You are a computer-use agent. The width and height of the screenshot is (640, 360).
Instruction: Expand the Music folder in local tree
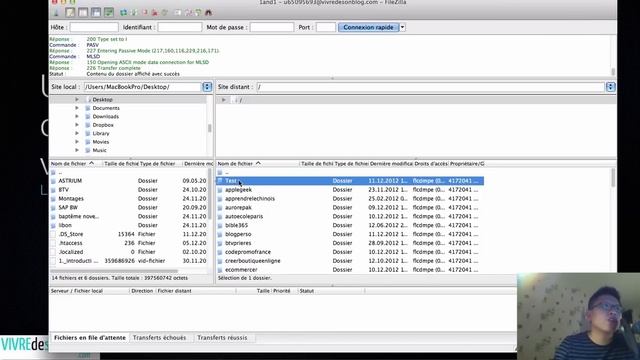[x=77, y=150]
